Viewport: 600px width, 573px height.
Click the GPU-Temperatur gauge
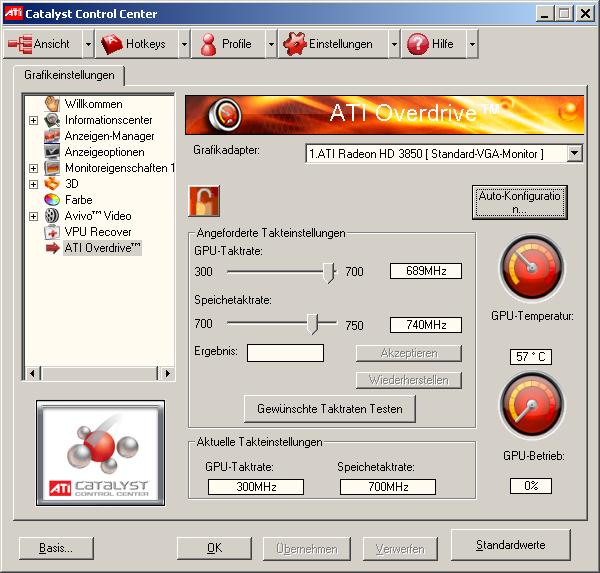(531, 268)
